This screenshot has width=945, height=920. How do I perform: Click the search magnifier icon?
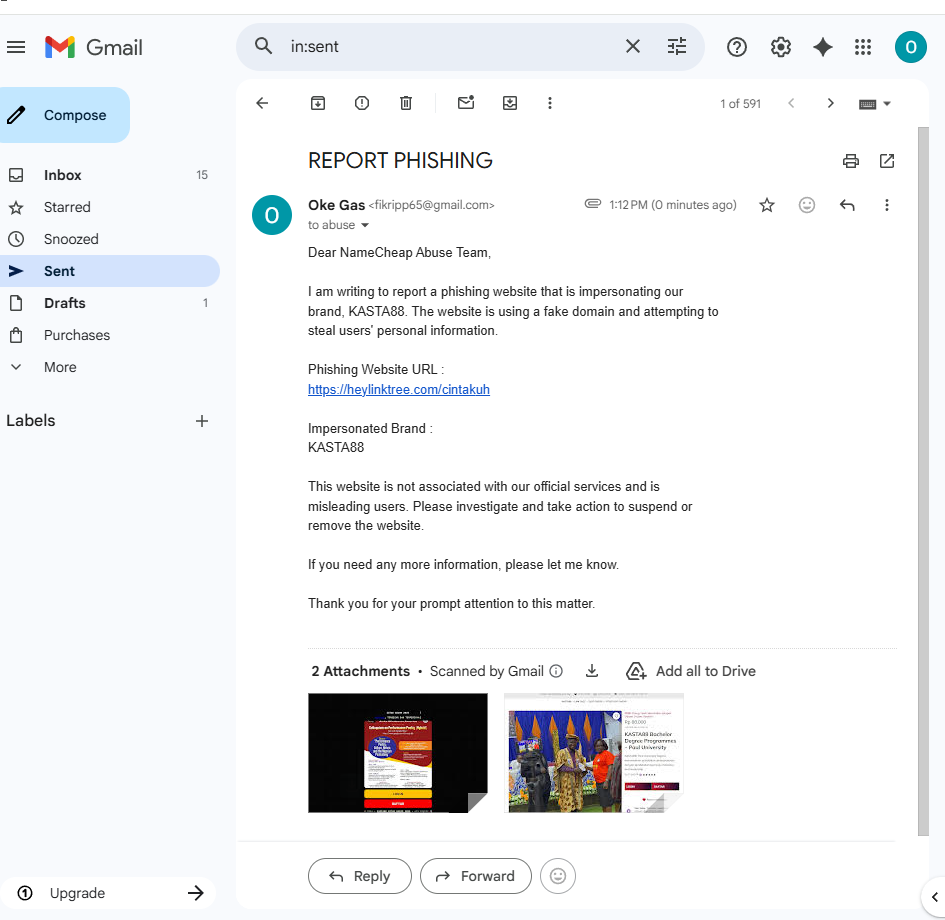[263, 46]
